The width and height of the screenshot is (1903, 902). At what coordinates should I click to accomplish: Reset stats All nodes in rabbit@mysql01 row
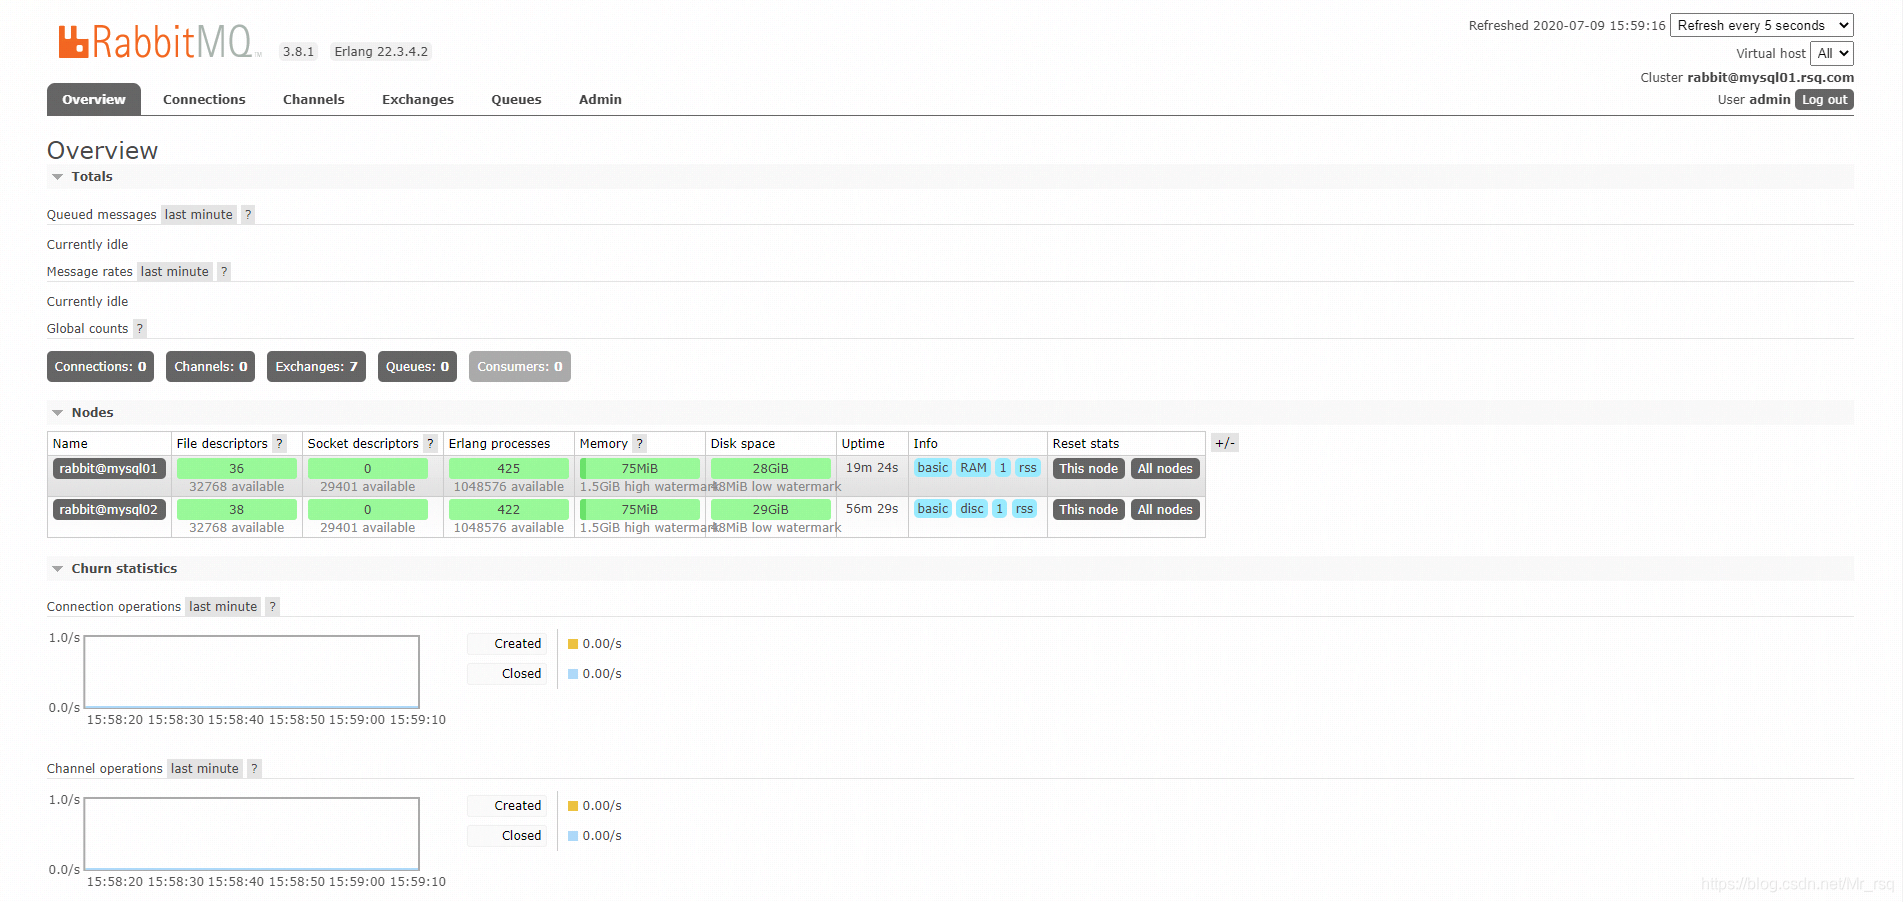[x=1165, y=468]
